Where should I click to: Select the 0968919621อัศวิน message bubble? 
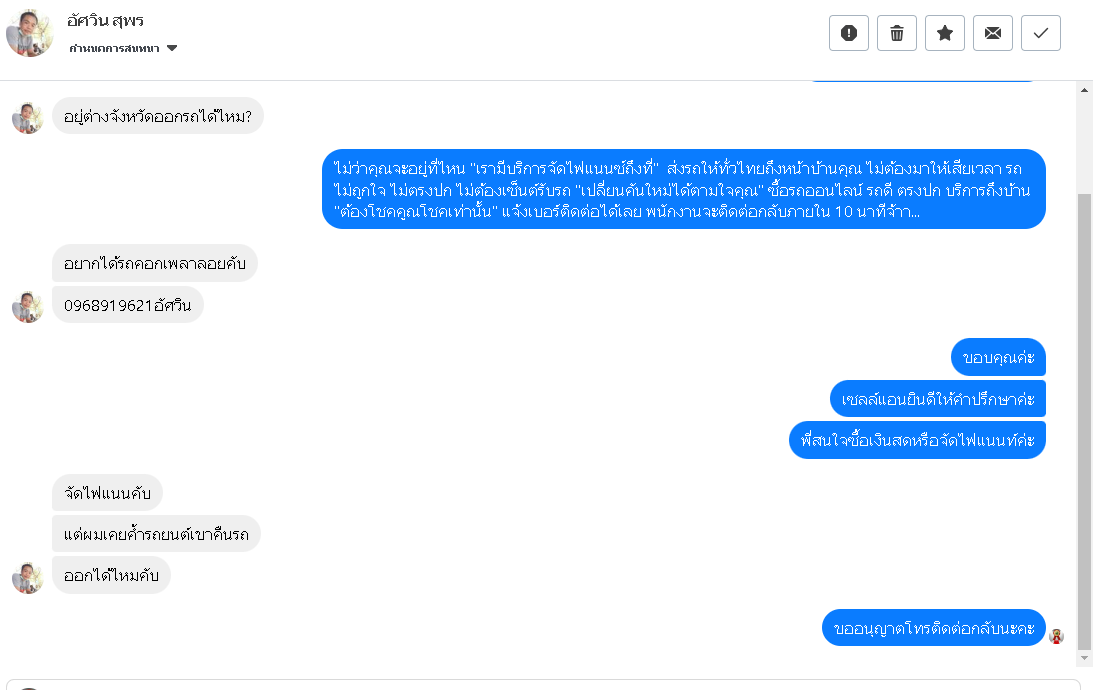[x=128, y=305]
